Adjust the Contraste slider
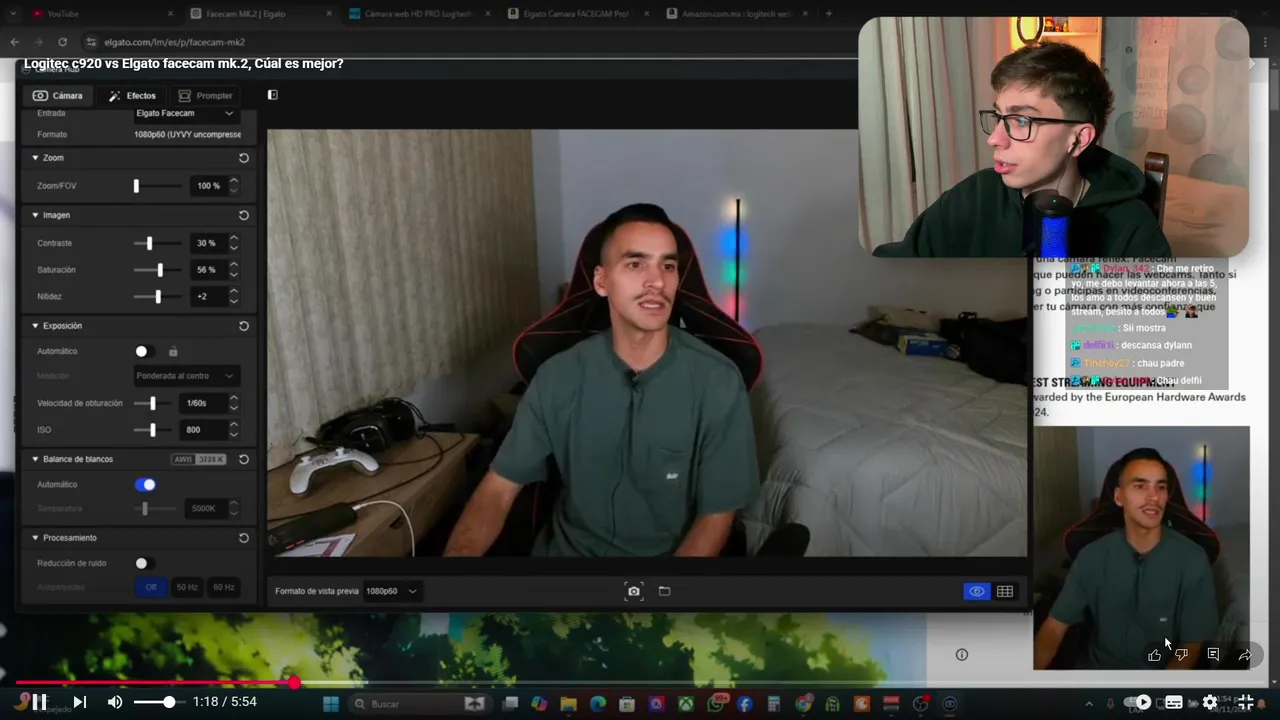This screenshot has height=720, width=1280. pos(158,243)
